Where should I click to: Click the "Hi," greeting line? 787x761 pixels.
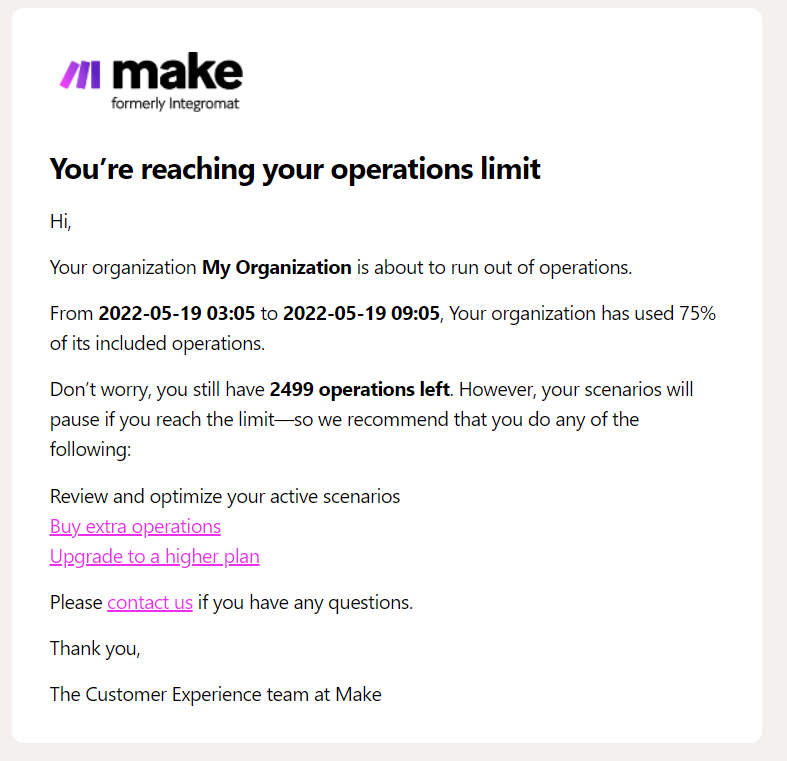[x=61, y=222]
